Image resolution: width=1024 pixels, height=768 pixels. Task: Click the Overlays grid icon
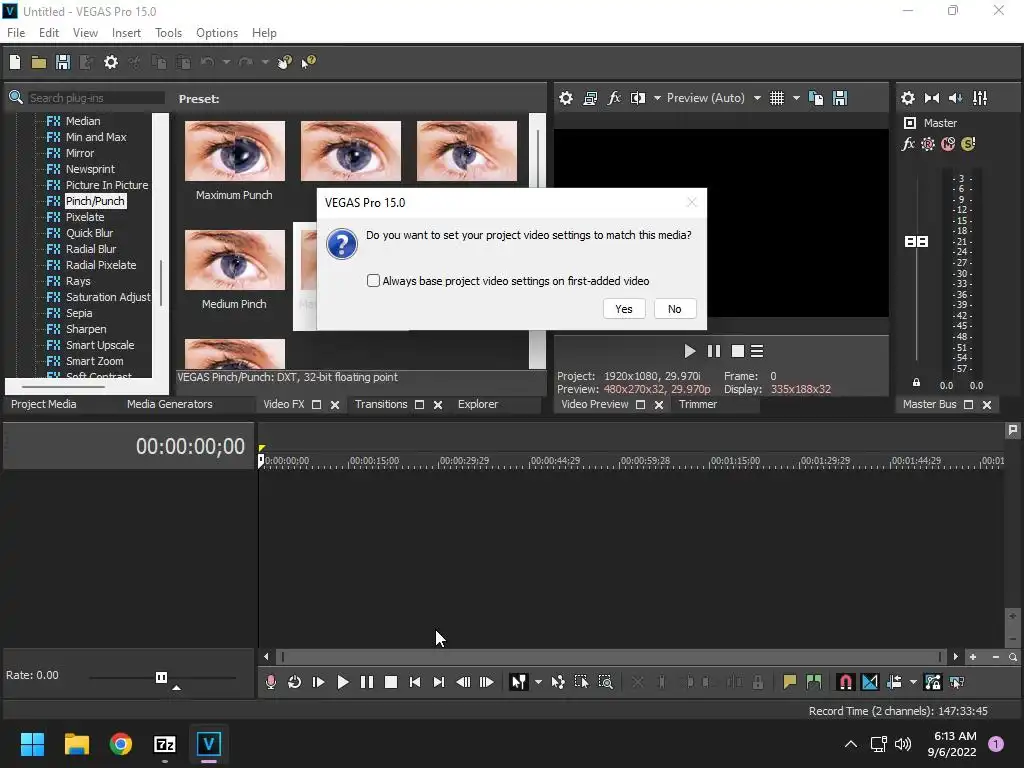pyautogui.click(x=776, y=98)
